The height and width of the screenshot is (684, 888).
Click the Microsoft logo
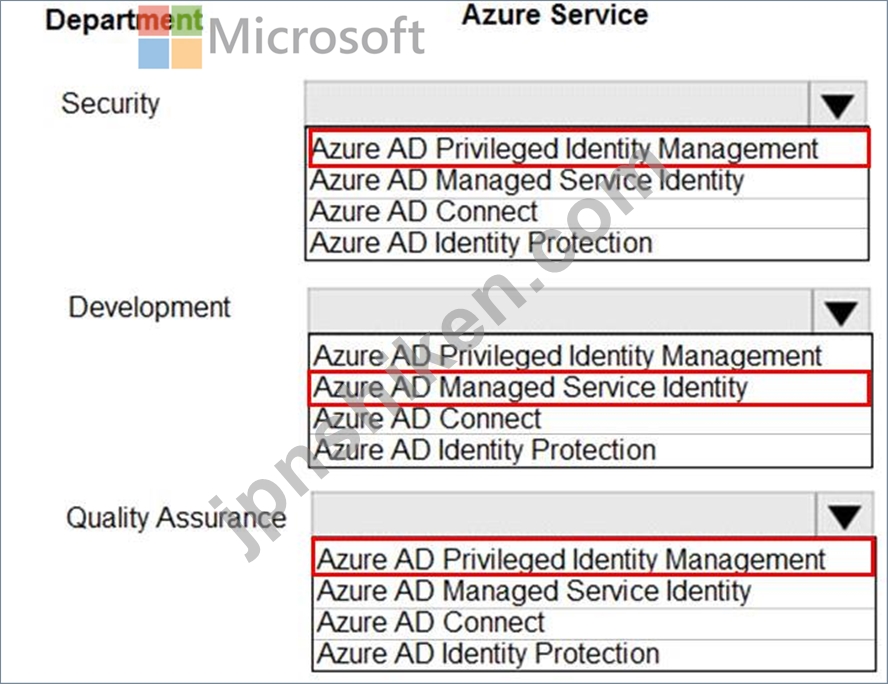(281, 37)
